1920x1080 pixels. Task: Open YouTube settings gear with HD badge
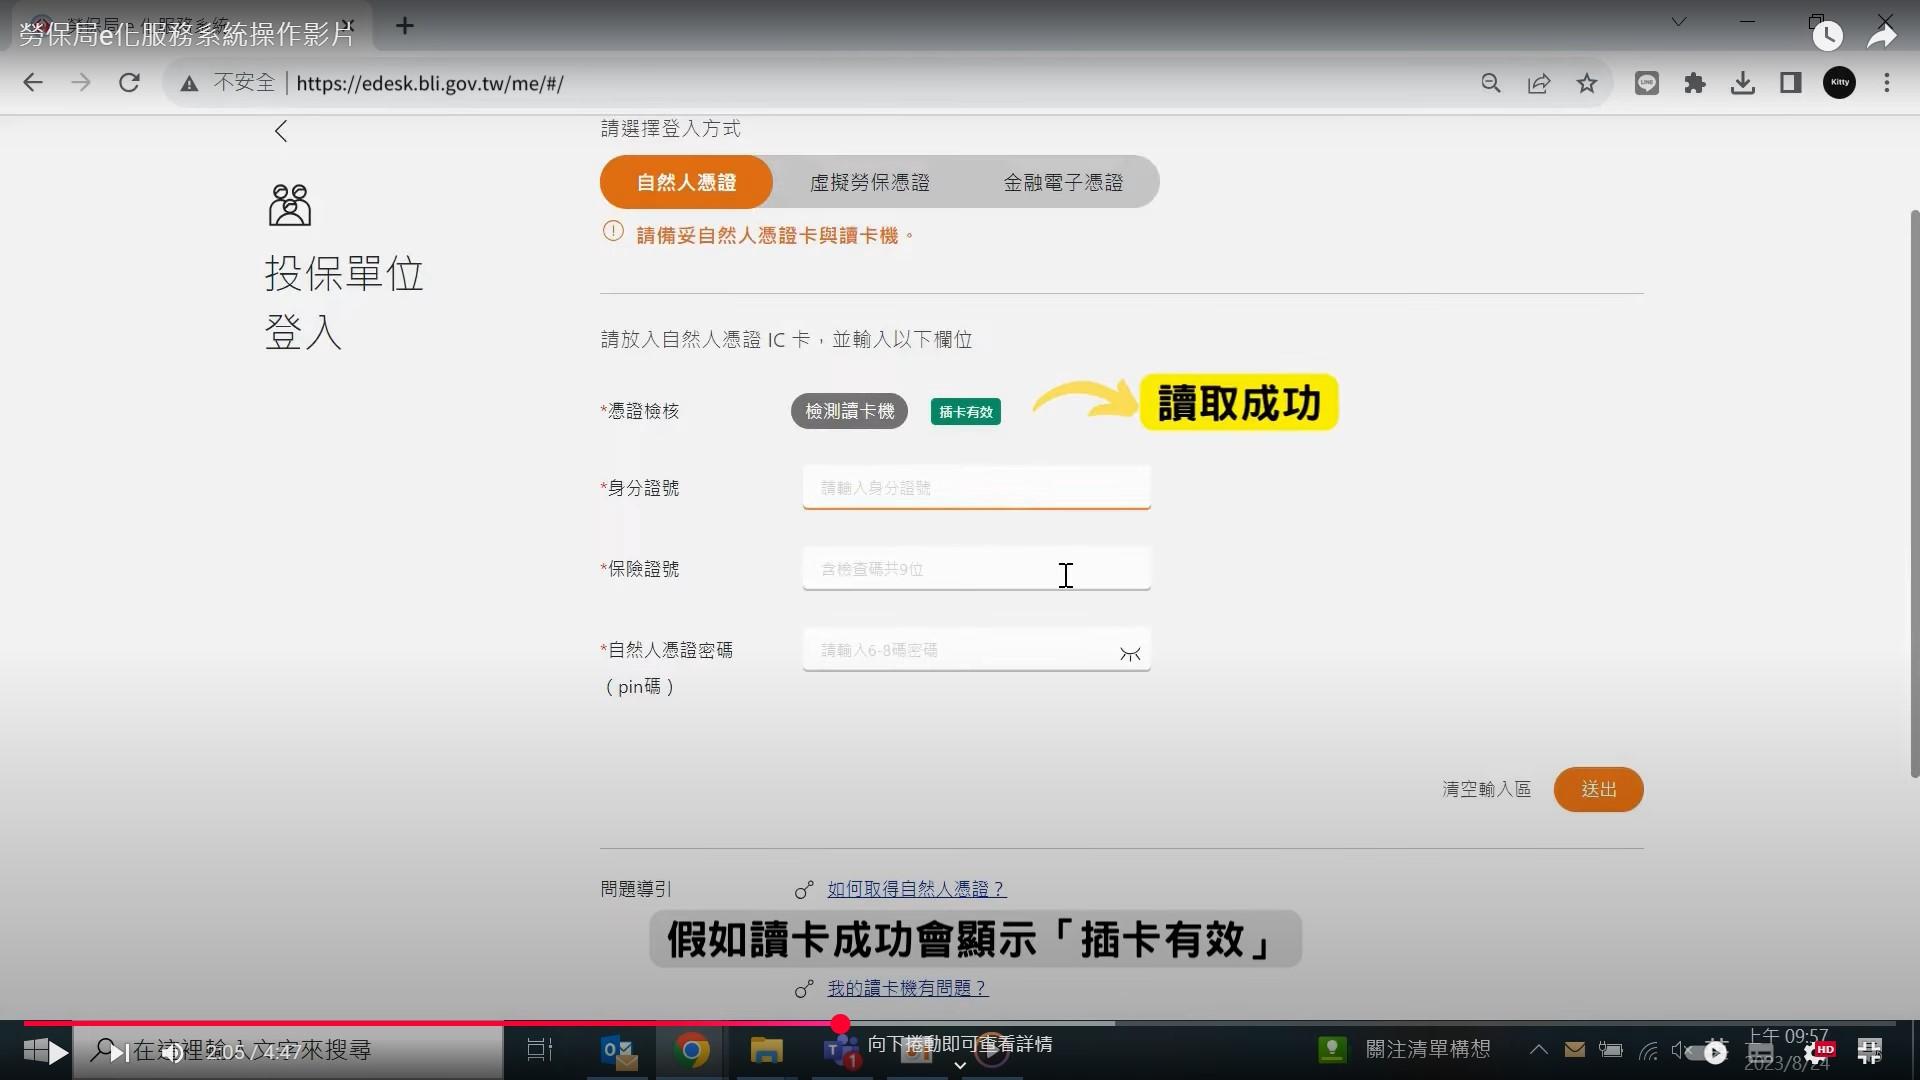pos(1819,1053)
